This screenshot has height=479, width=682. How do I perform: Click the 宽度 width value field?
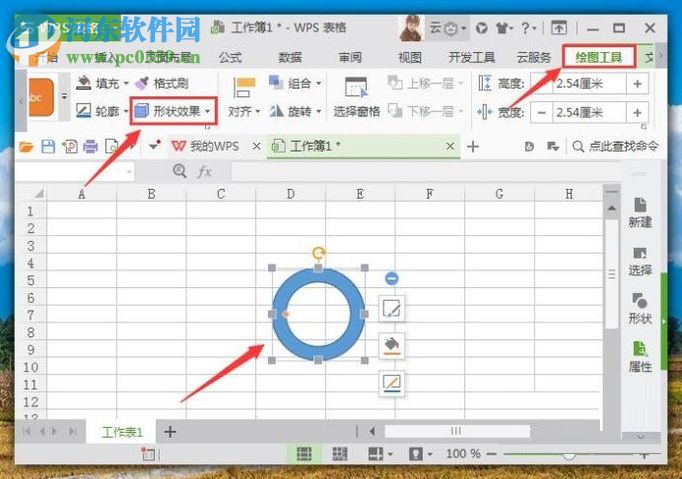[x=589, y=113]
